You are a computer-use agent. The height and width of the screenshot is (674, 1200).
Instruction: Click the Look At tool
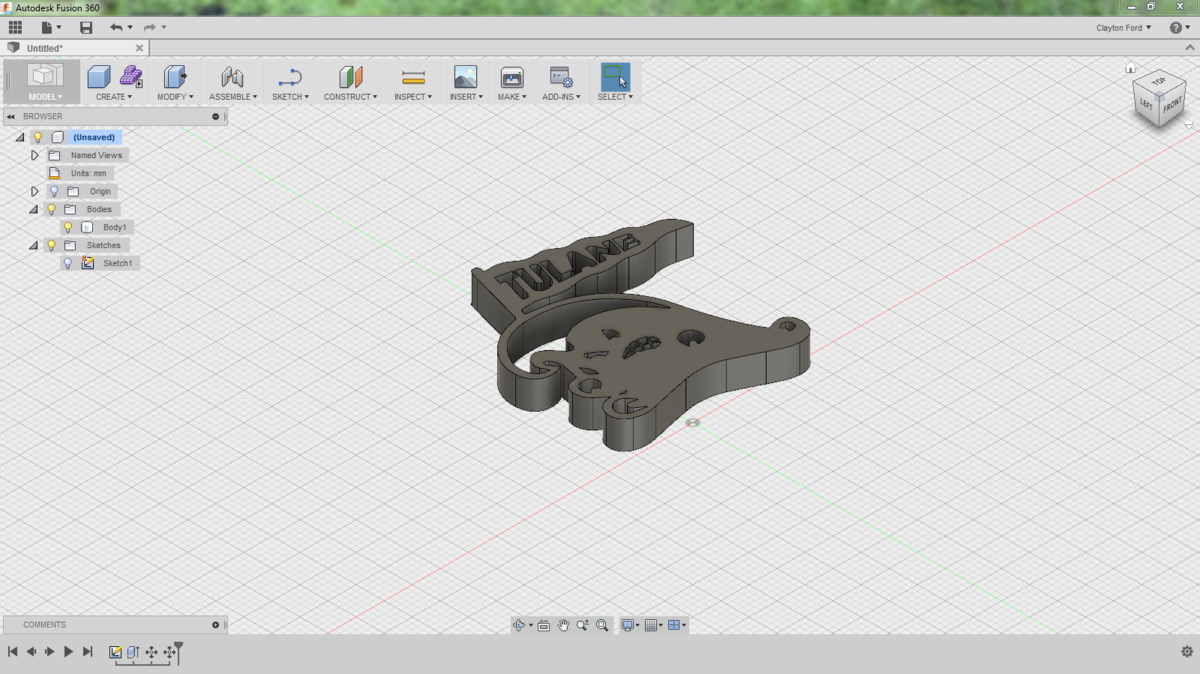(543, 625)
